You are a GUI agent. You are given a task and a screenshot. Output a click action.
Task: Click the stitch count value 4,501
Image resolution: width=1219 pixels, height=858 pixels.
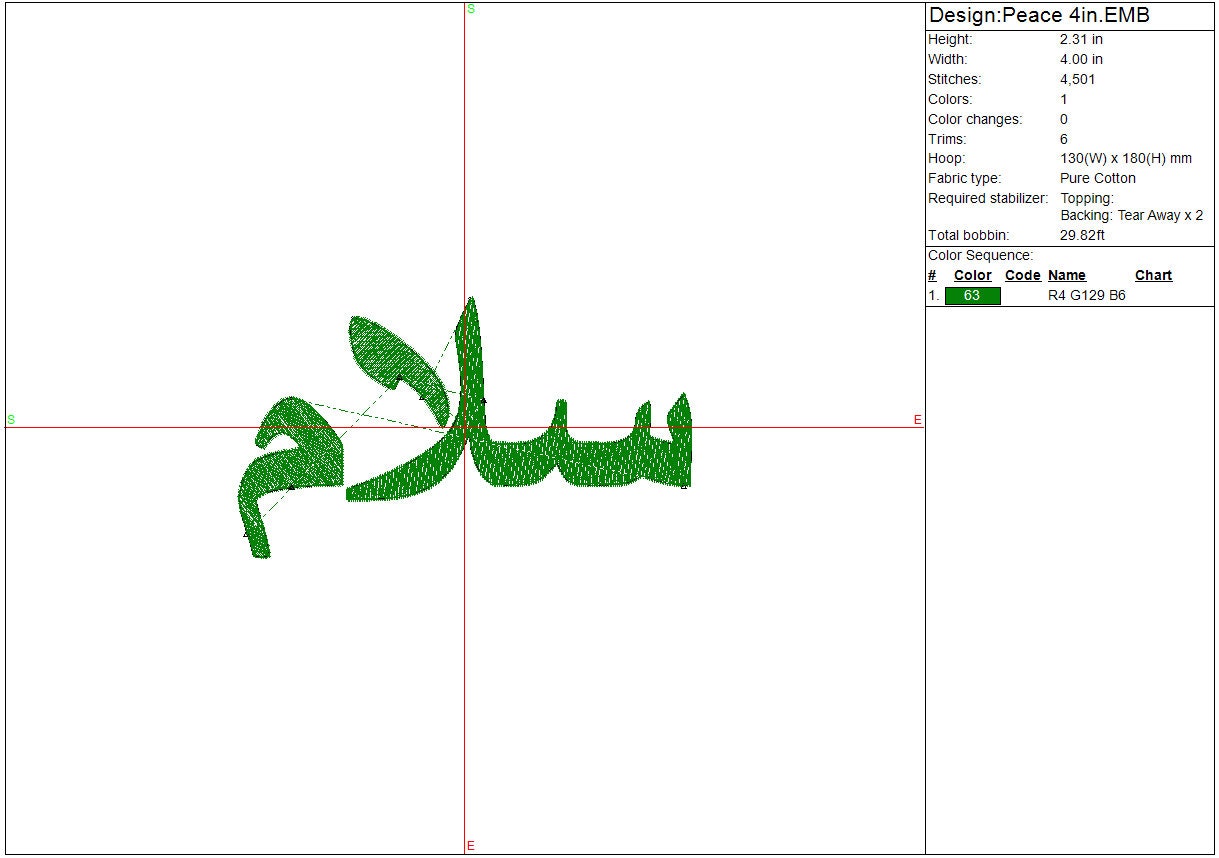(x=1077, y=79)
